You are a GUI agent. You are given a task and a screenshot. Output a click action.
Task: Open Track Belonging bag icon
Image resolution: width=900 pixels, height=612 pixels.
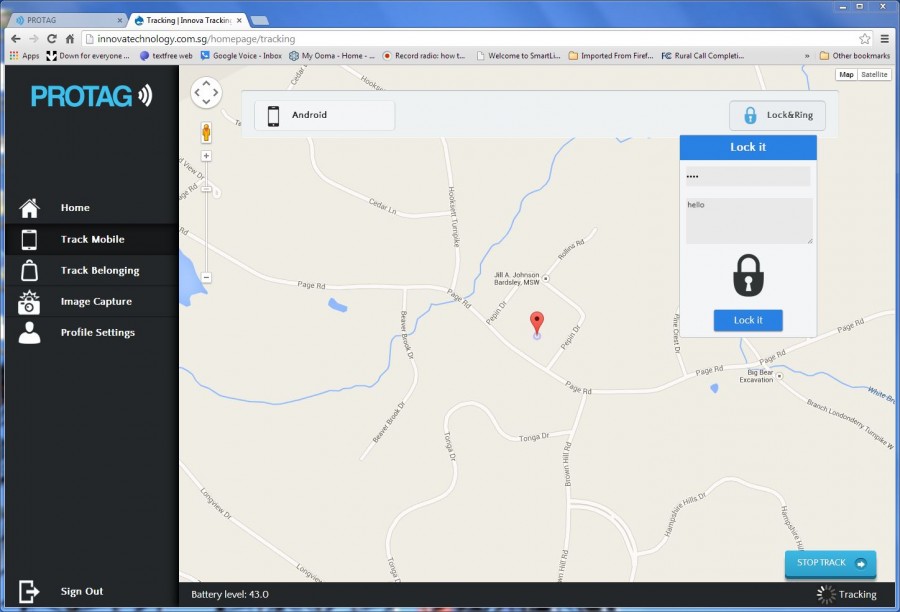pyautogui.click(x=29, y=271)
